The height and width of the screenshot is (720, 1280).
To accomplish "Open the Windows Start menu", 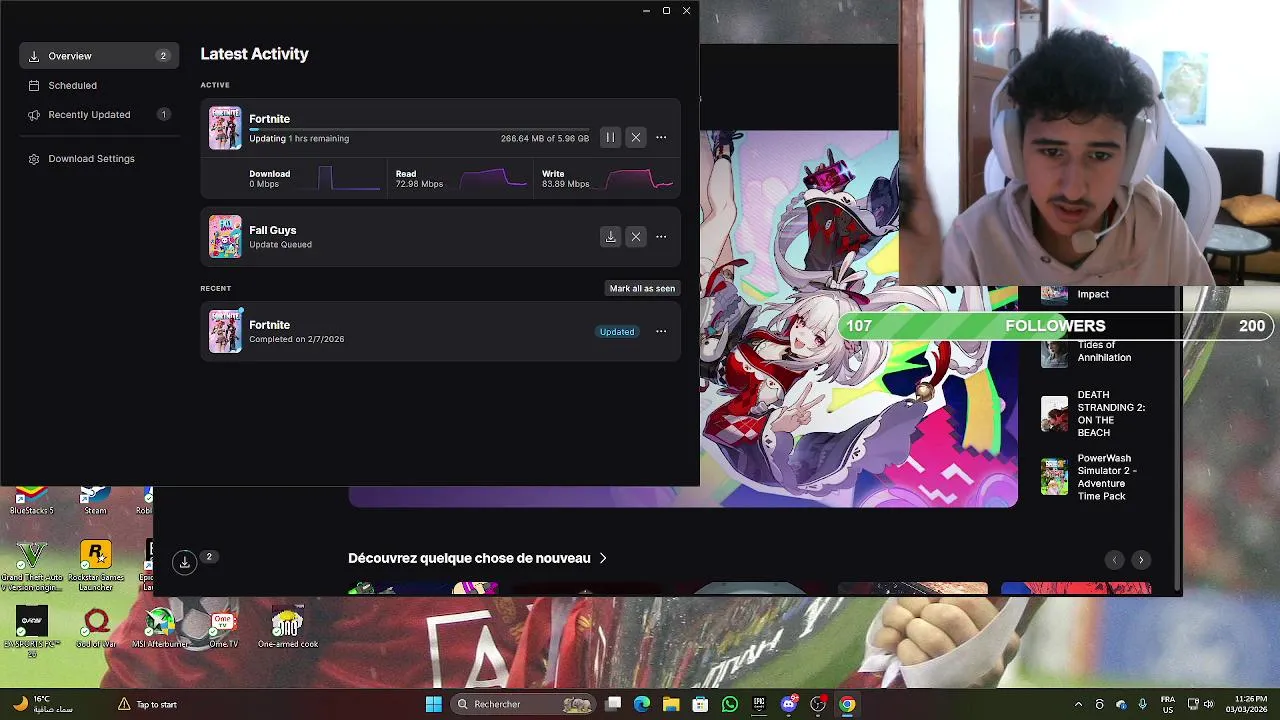I will [434, 704].
